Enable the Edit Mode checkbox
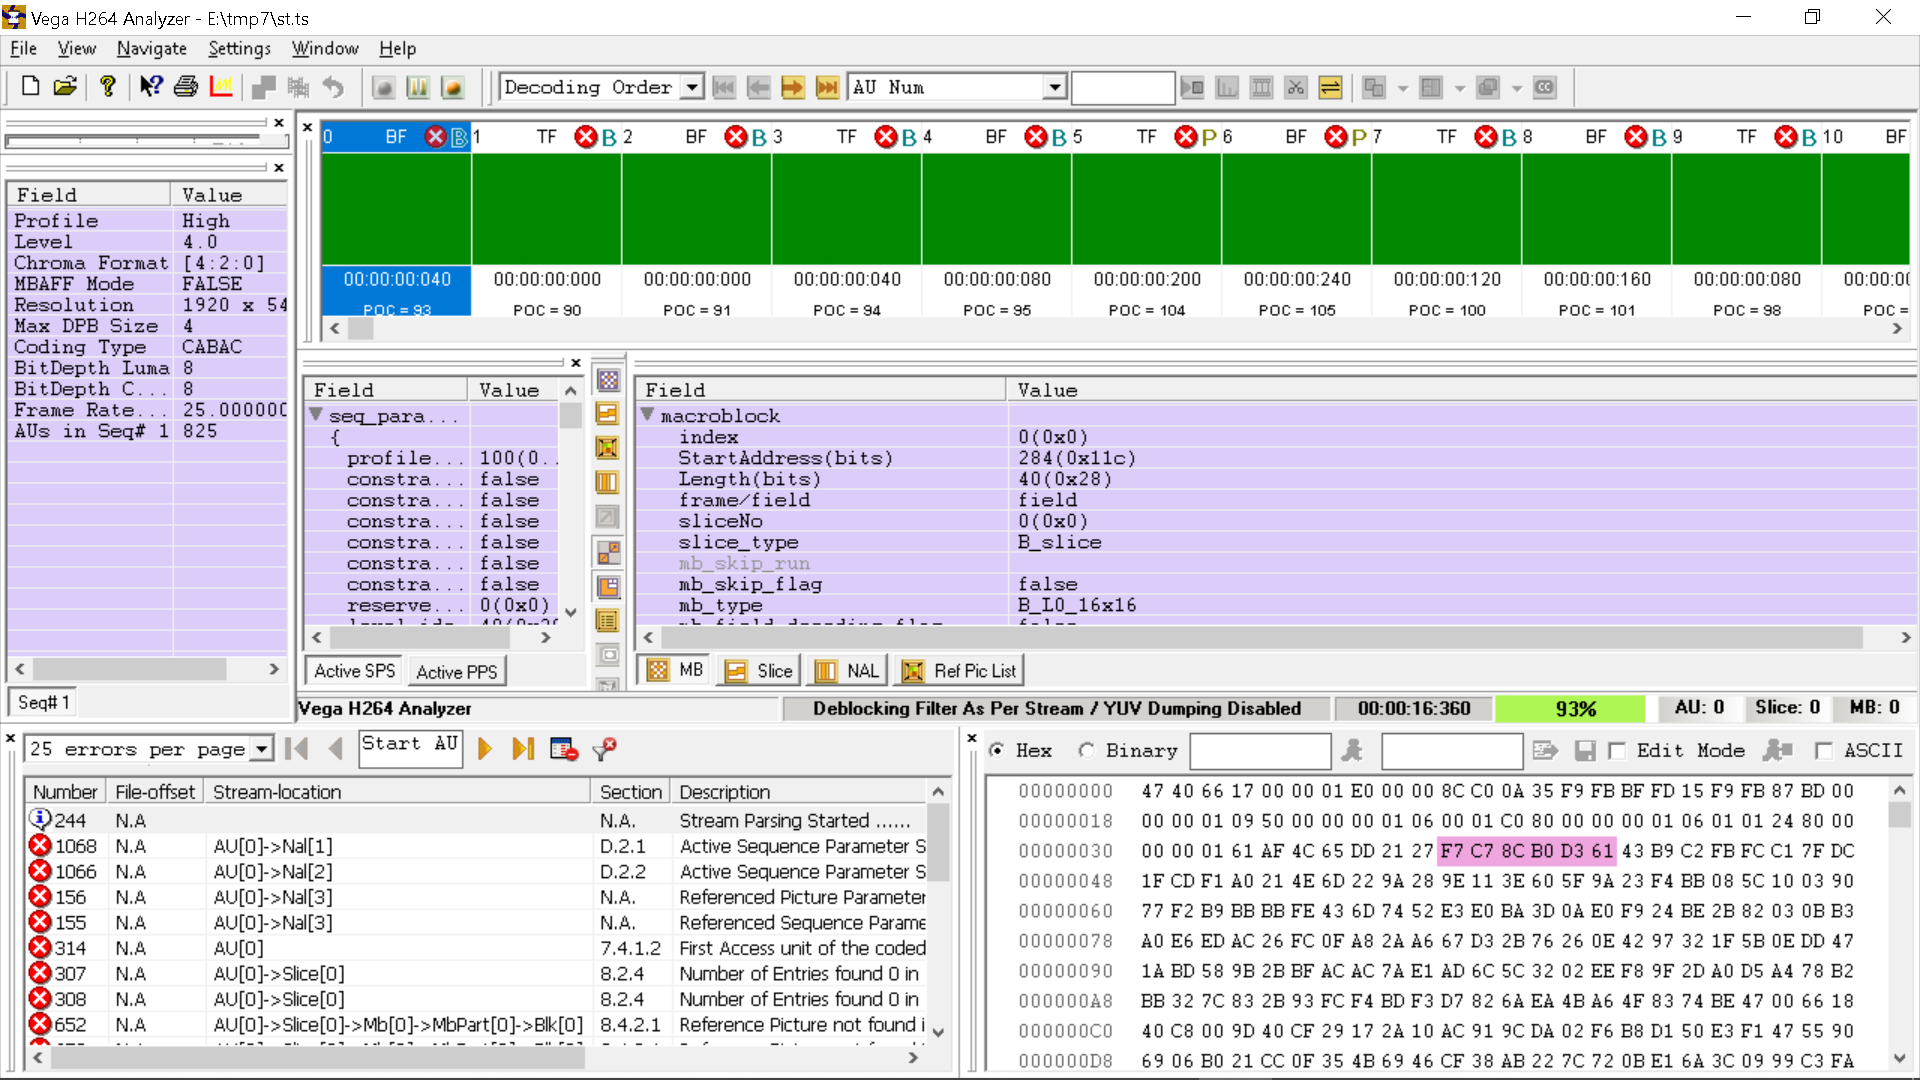The height and width of the screenshot is (1080, 1920). coord(1617,750)
